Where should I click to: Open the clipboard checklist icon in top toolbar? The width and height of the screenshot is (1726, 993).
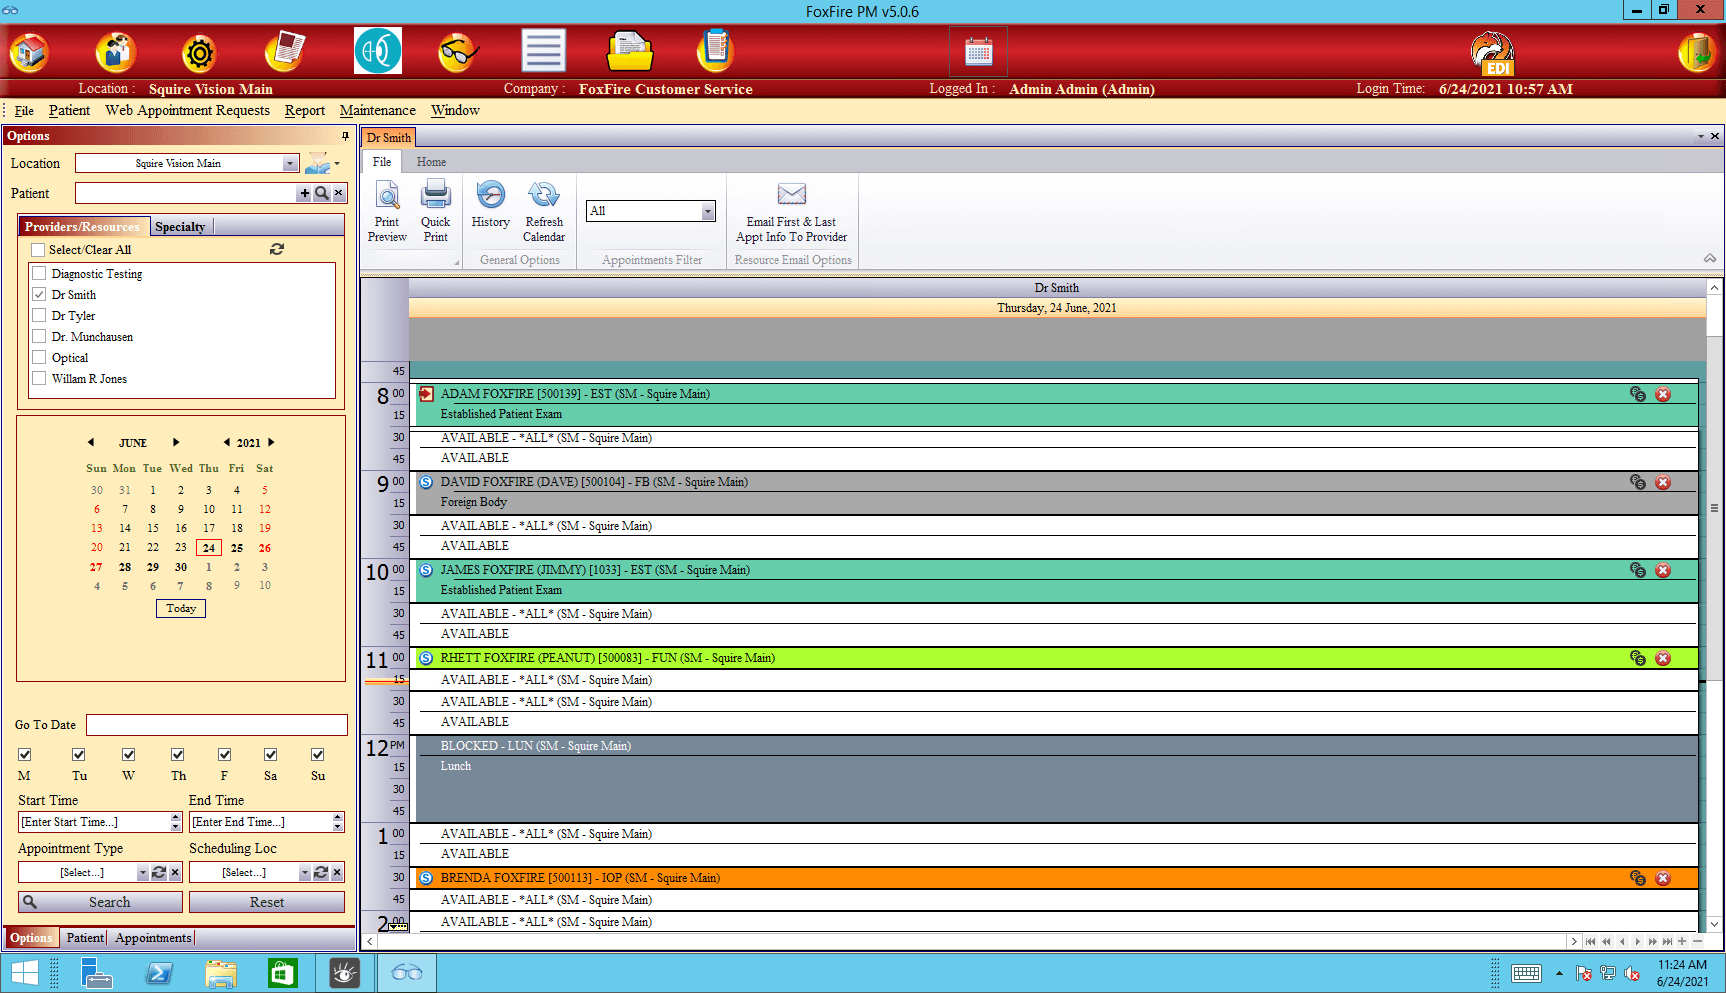click(x=715, y=52)
